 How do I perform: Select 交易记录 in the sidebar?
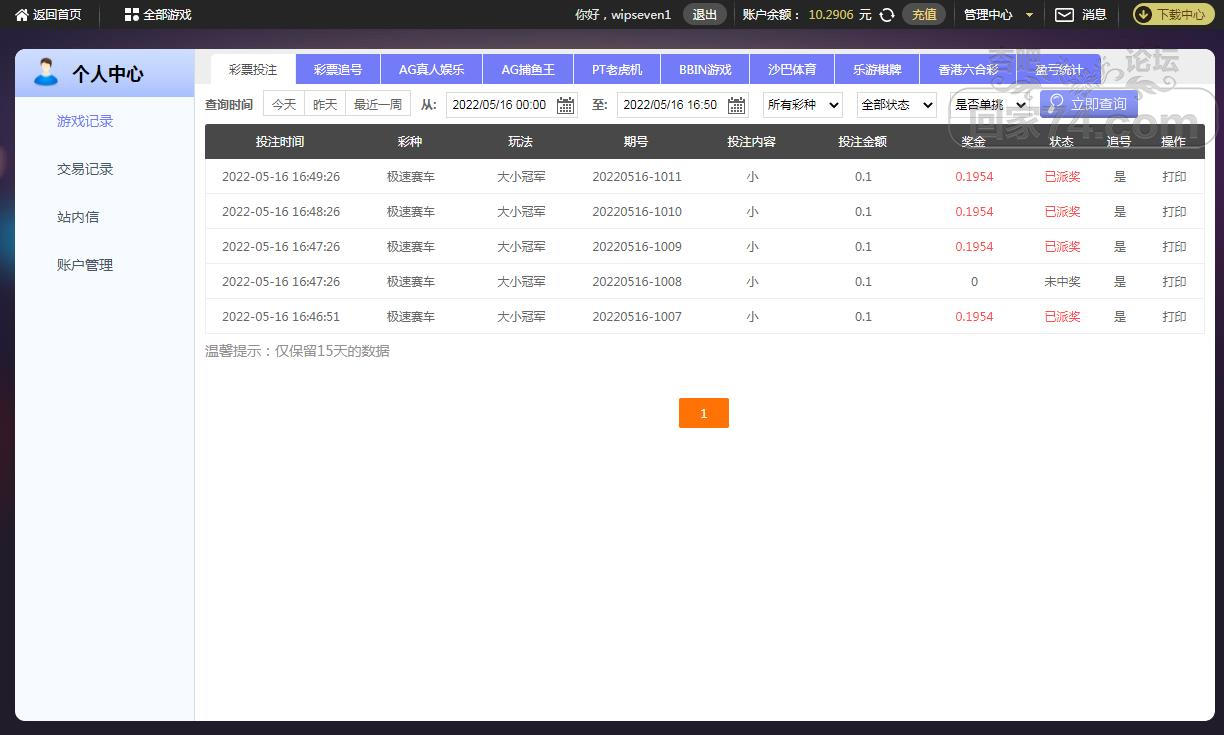pyautogui.click(x=85, y=169)
